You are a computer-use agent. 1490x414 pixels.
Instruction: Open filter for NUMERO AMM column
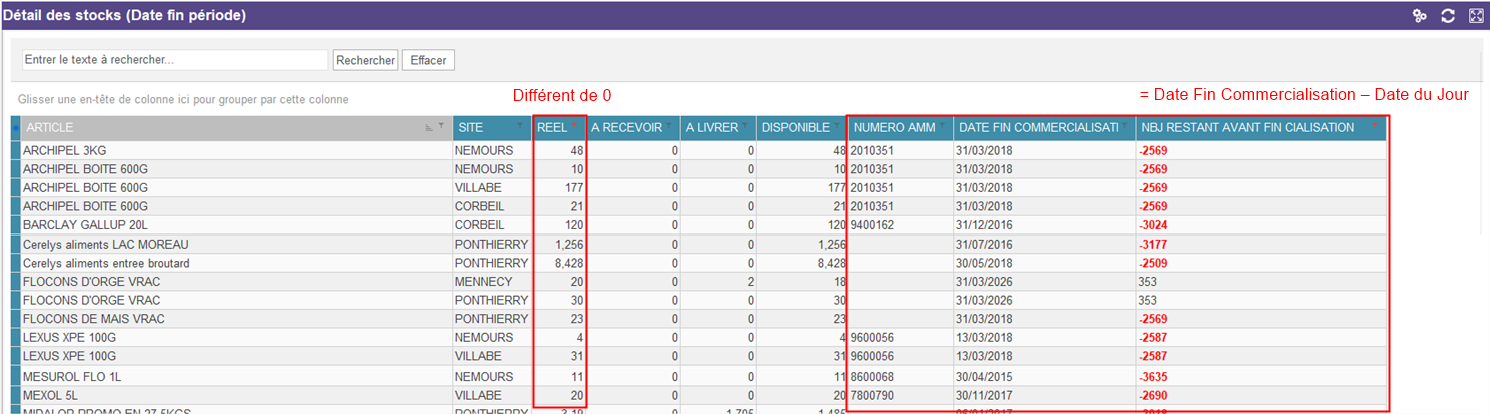click(942, 127)
